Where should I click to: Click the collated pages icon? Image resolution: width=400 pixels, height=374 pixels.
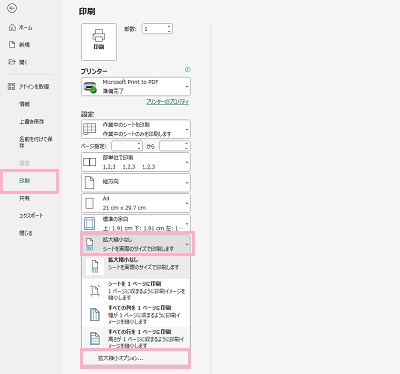89,162
